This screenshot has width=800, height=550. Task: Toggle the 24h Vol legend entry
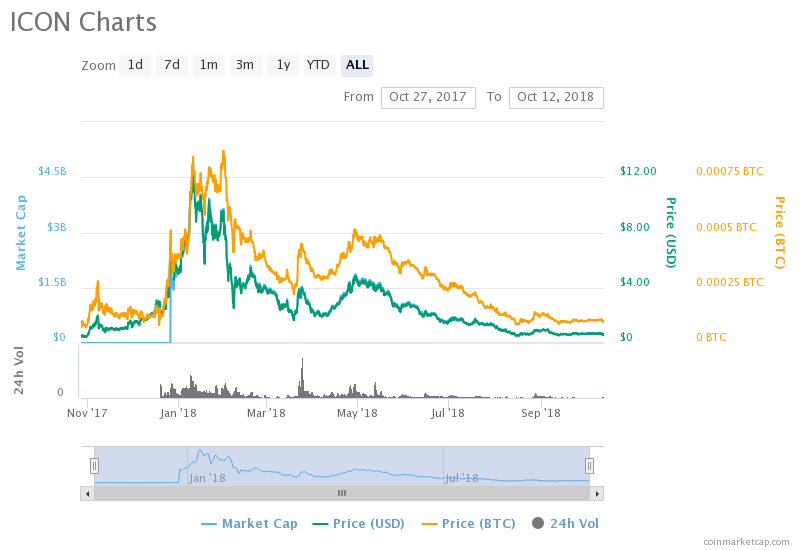point(565,523)
